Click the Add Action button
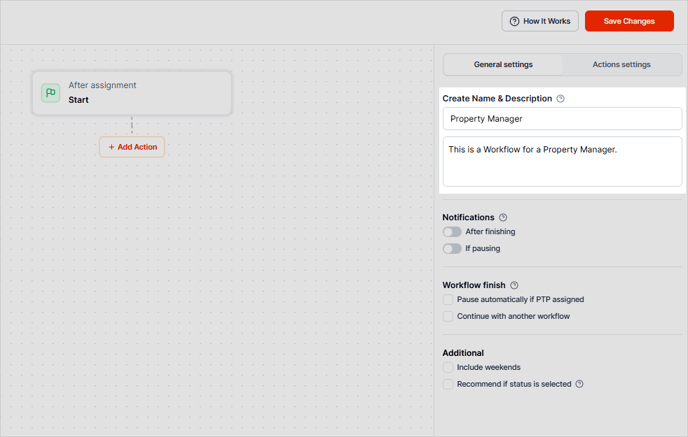Image resolution: width=688 pixels, height=437 pixels. tap(132, 147)
